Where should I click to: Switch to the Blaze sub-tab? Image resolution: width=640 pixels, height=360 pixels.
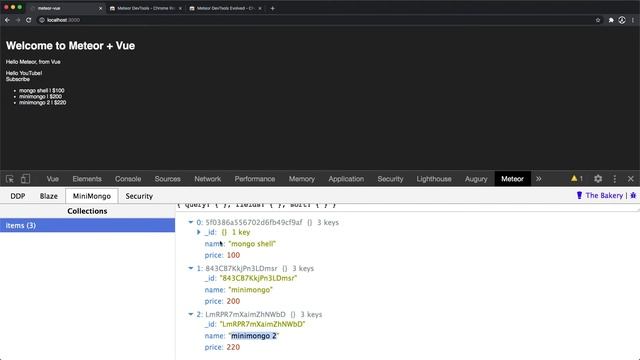49,196
